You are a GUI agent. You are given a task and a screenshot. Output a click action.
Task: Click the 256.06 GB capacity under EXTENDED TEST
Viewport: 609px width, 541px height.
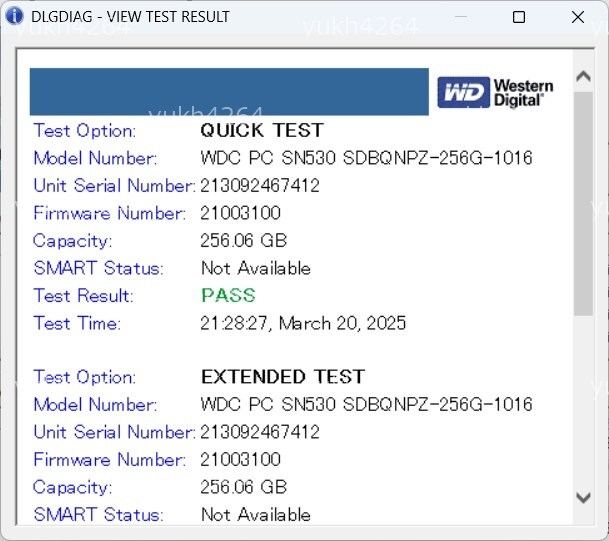click(244, 487)
